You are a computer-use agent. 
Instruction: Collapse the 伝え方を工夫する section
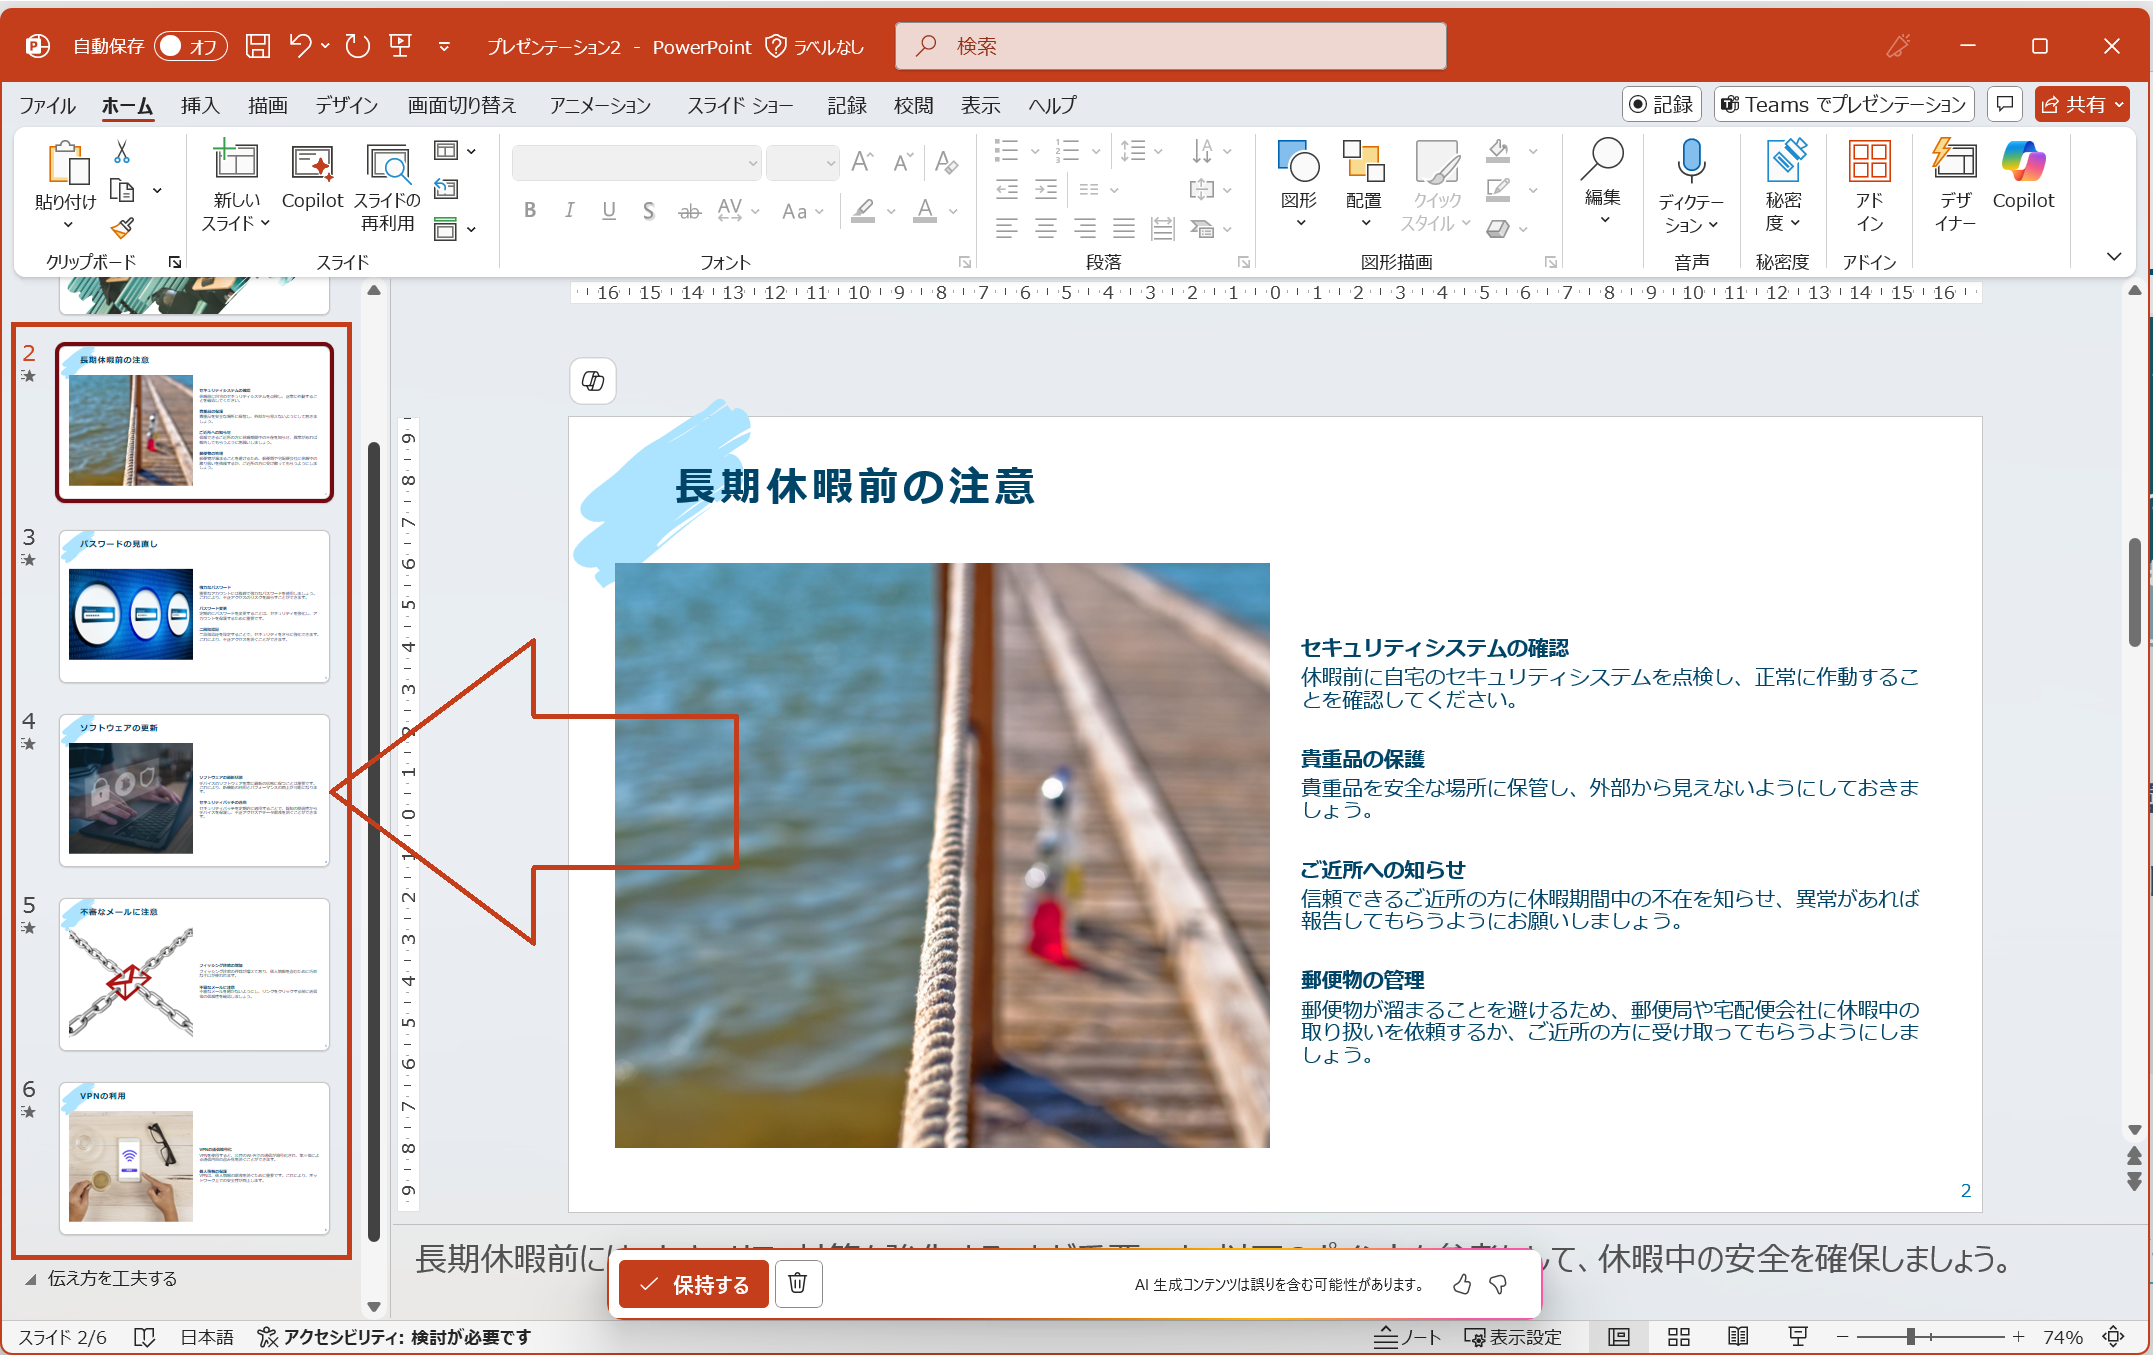30,1279
